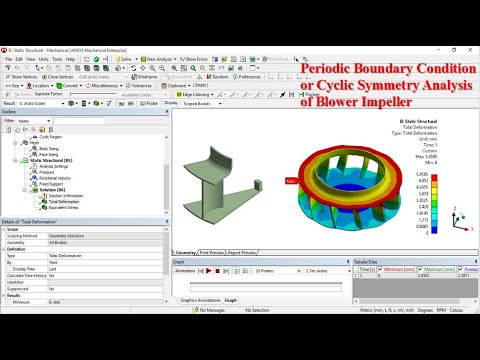
Task: Switch to Print Preview tab
Action: coord(212,253)
